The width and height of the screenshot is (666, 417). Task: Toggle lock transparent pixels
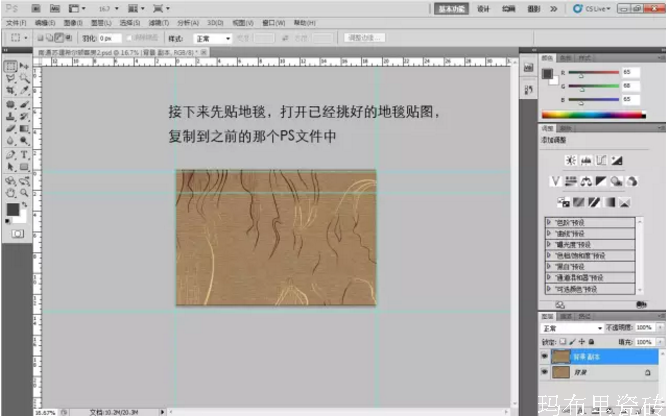[563, 342]
